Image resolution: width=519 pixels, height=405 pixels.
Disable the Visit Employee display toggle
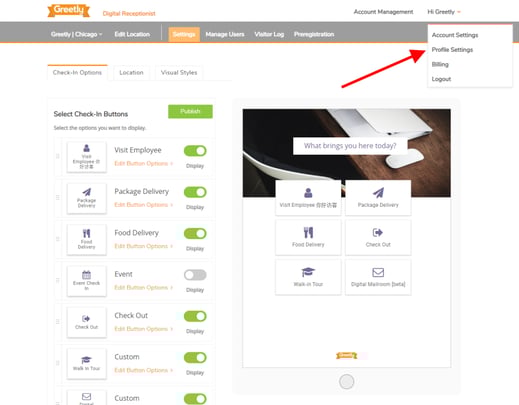coord(195,151)
